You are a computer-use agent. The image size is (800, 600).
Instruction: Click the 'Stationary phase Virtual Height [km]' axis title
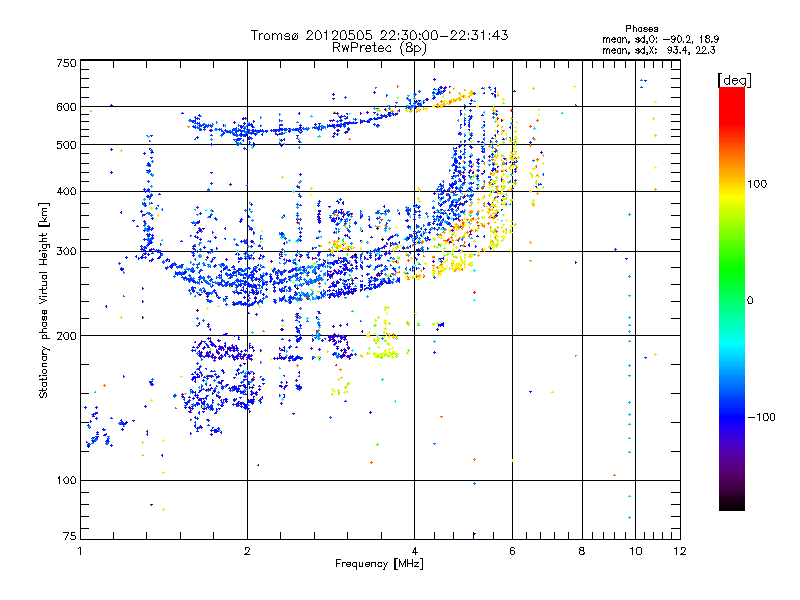(x=43, y=300)
